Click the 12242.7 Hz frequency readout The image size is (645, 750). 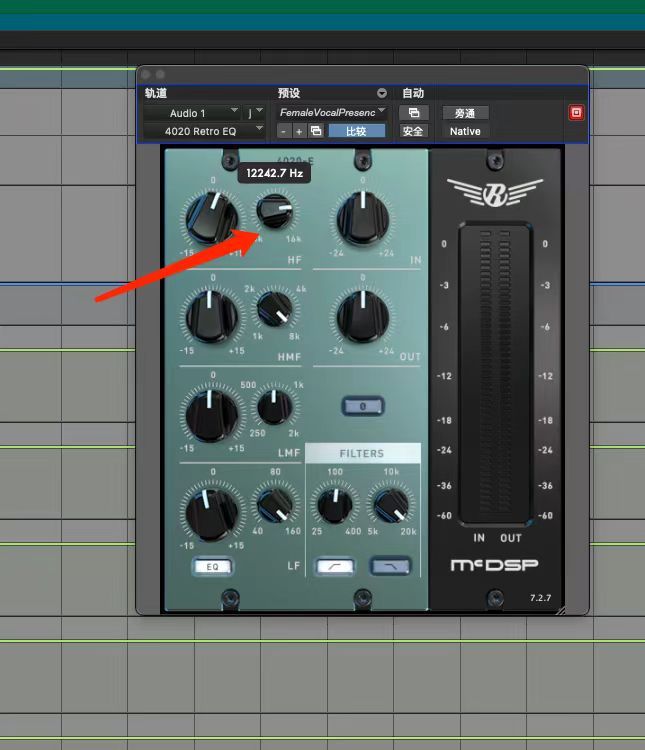(274, 173)
